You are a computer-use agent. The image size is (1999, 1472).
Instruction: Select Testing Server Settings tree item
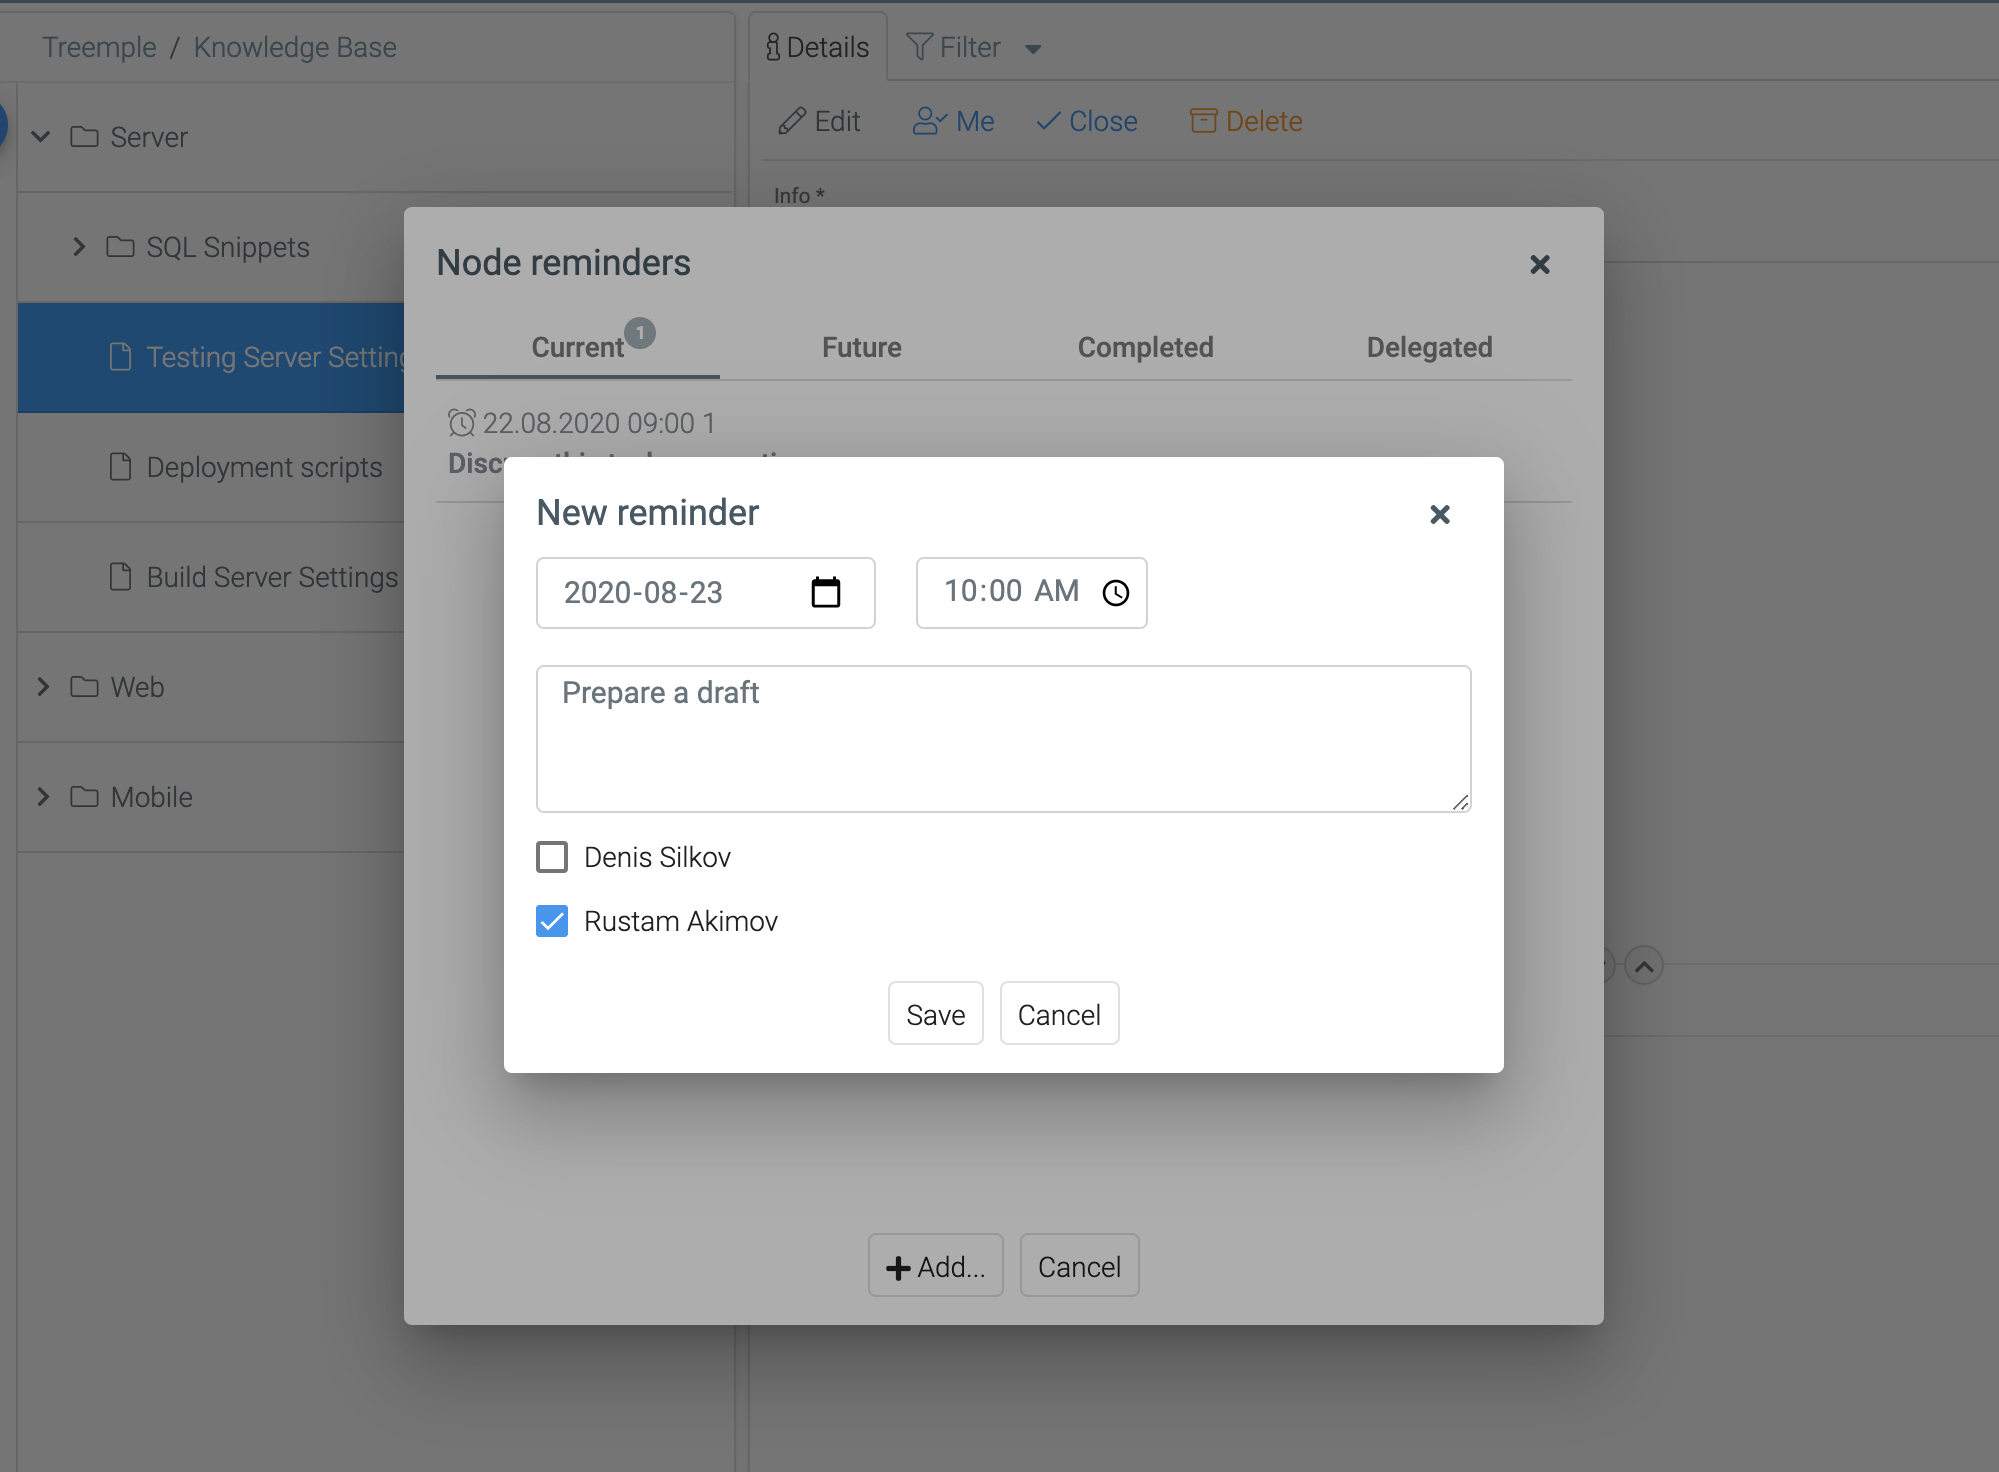[x=211, y=357]
